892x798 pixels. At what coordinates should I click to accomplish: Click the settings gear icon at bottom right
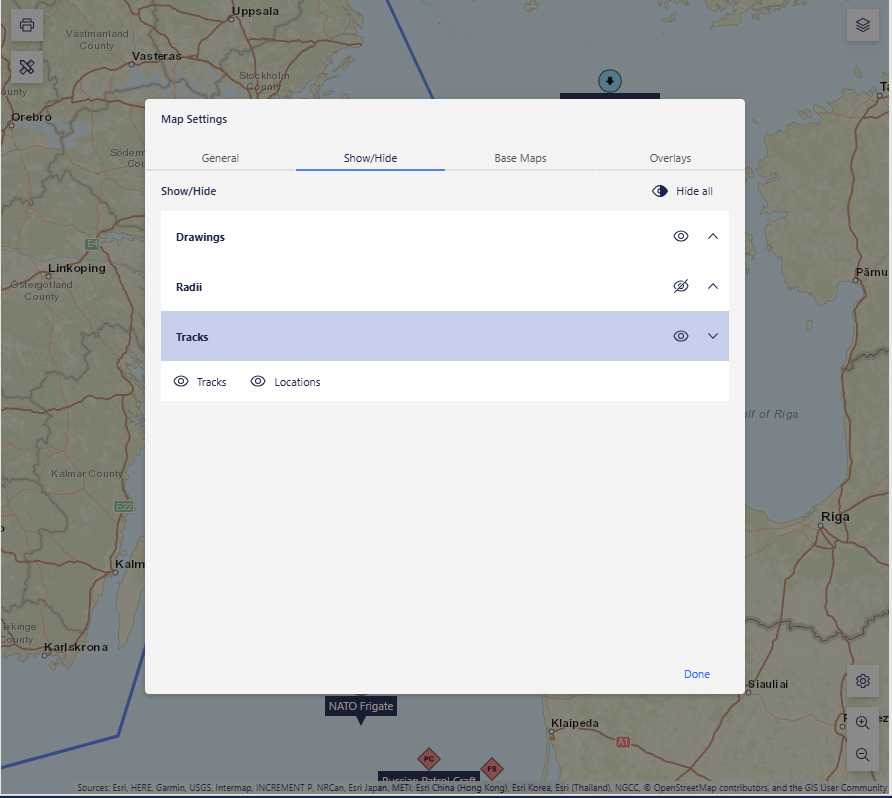(x=862, y=681)
